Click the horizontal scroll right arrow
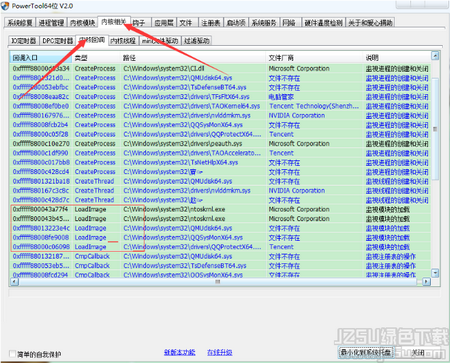 tap(427, 282)
